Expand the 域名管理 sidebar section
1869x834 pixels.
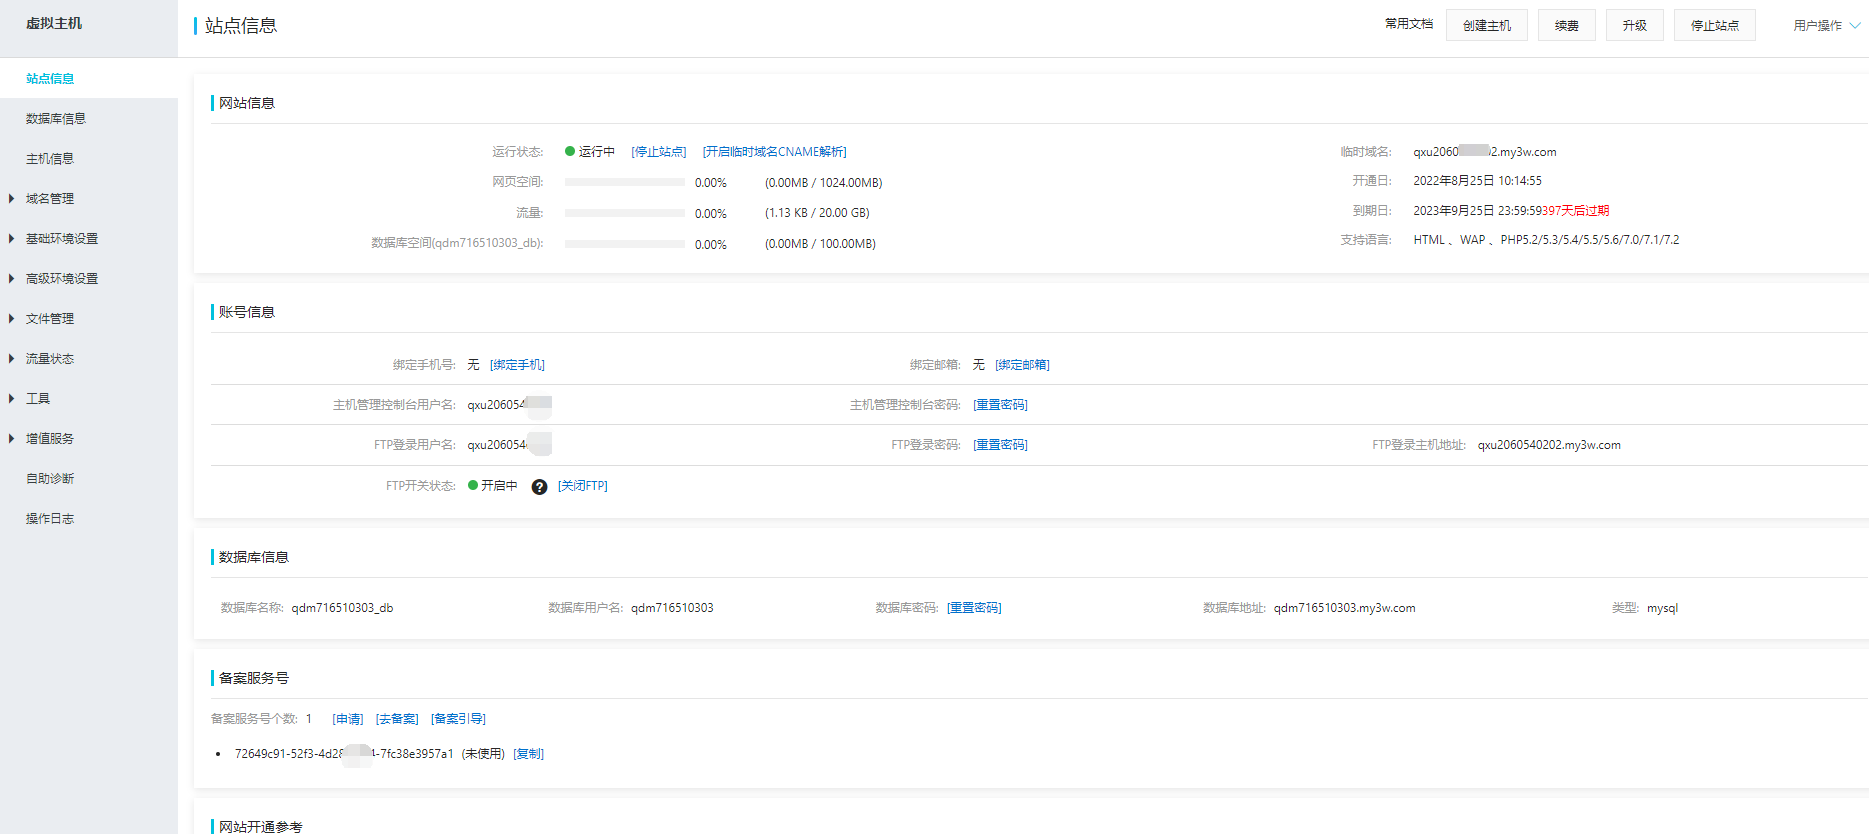50,199
